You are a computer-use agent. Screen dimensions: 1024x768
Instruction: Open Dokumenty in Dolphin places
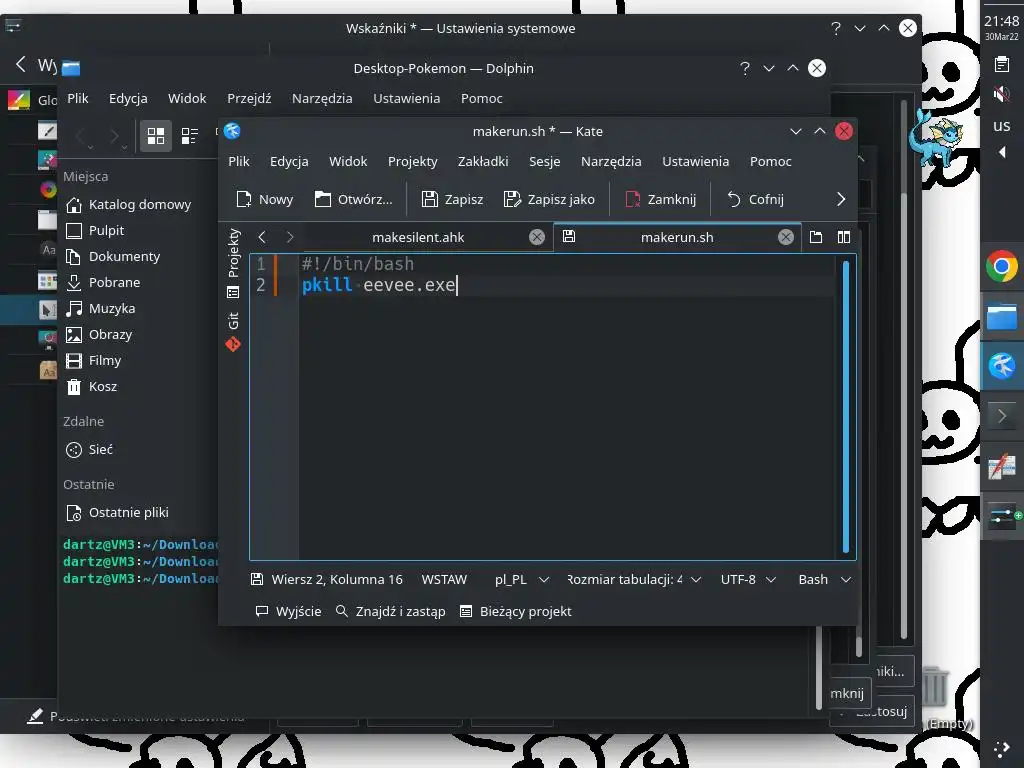pos(113,257)
